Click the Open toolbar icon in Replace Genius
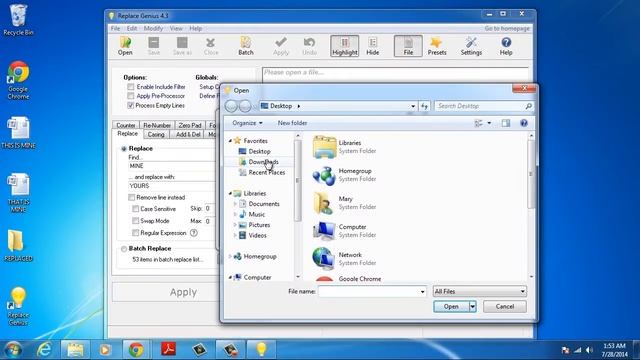Image resolution: width=640 pixels, height=360 pixels. pos(125,46)
